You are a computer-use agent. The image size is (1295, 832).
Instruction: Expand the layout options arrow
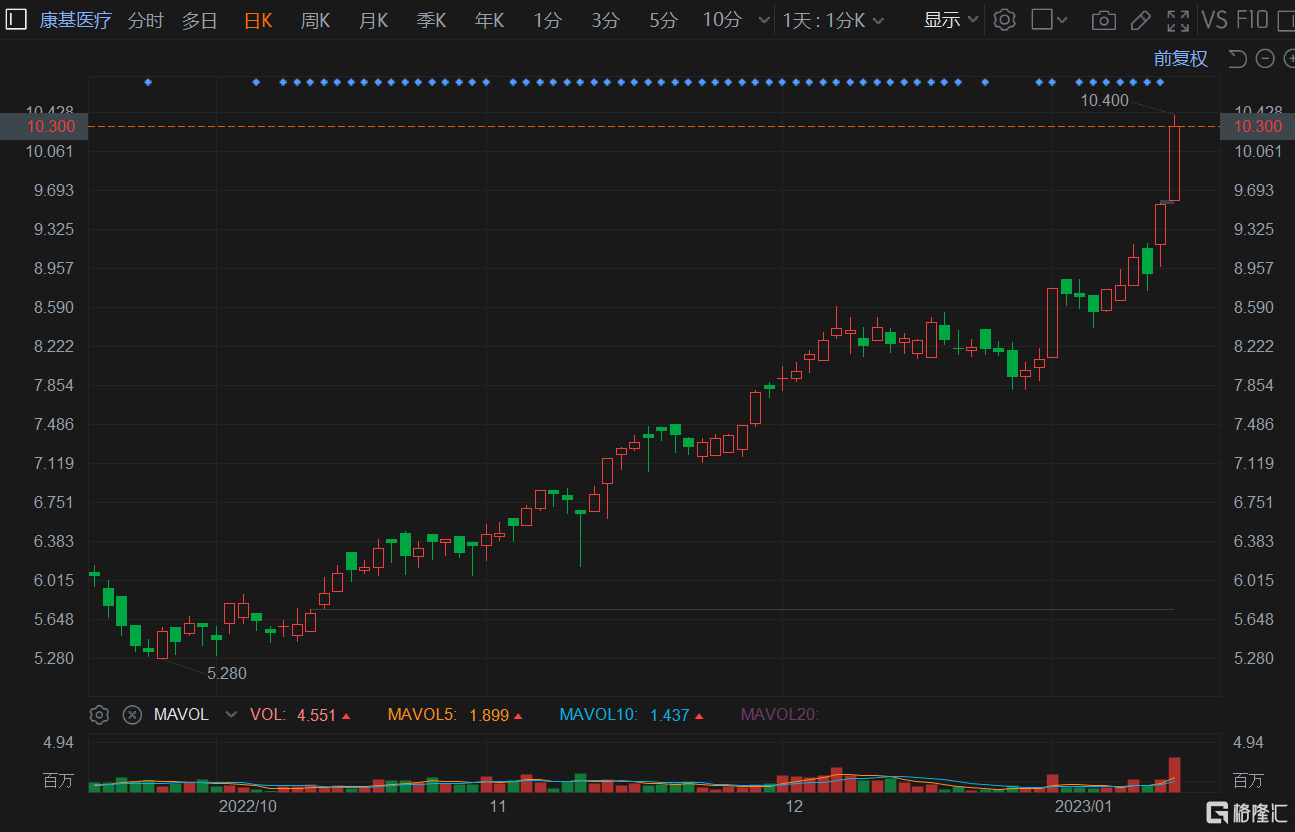[1062, 20]
